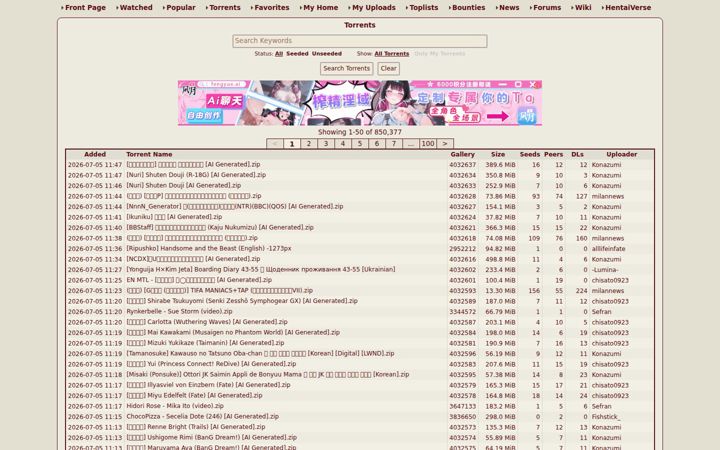The width and height of the screenshot is (720, 450).
Task: Go to page 7 of results
Action: (394, 144)
